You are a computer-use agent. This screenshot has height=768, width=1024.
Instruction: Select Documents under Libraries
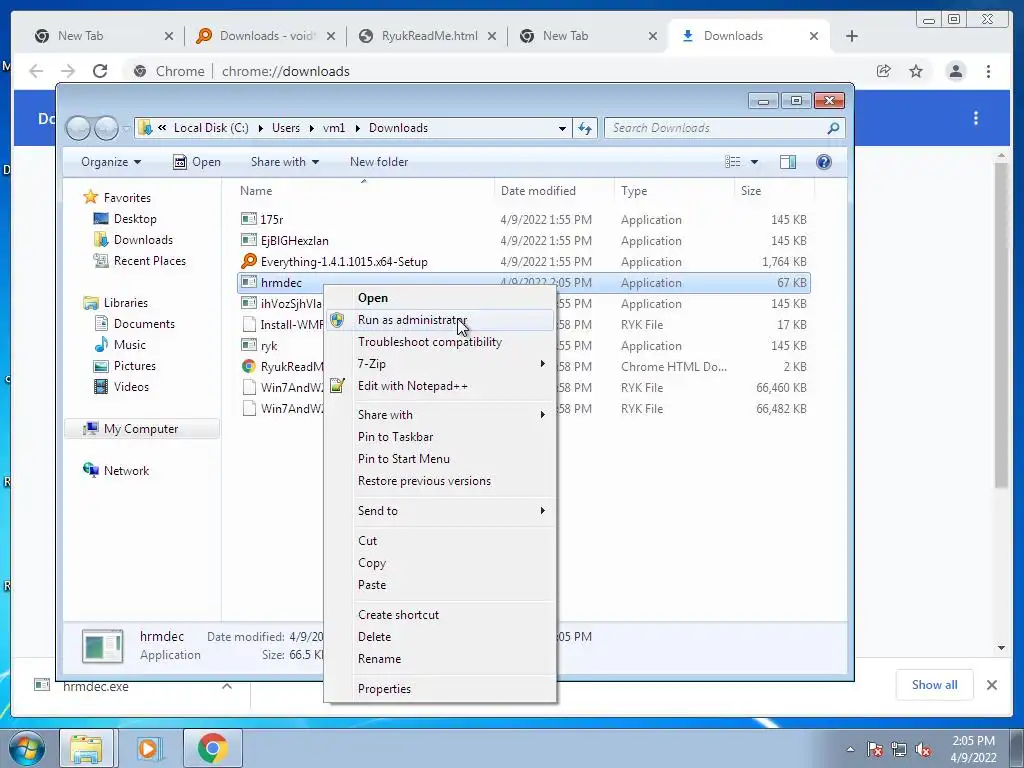tap(135, 324)
